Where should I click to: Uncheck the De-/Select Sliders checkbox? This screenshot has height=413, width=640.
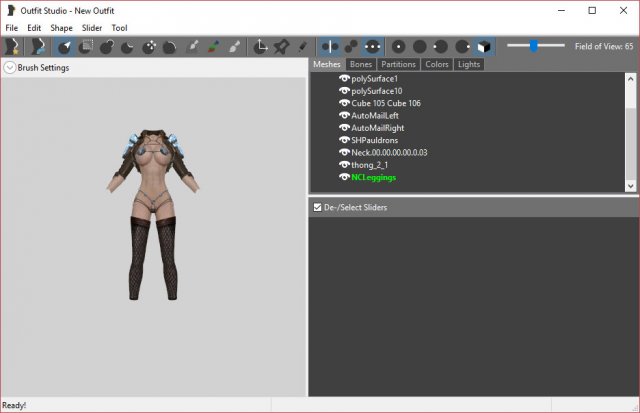pos(318,207)
